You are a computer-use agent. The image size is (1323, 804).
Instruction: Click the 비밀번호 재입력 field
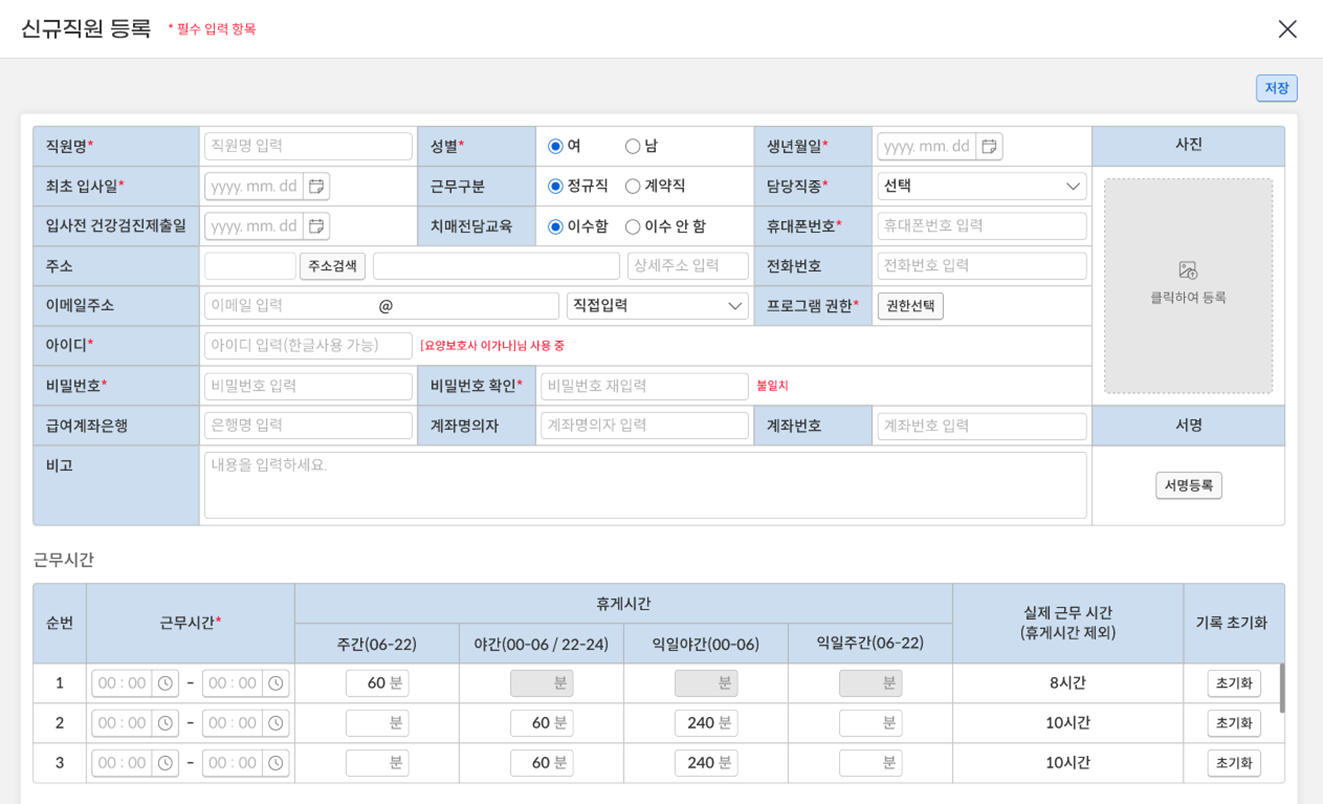tap(644, 386)
